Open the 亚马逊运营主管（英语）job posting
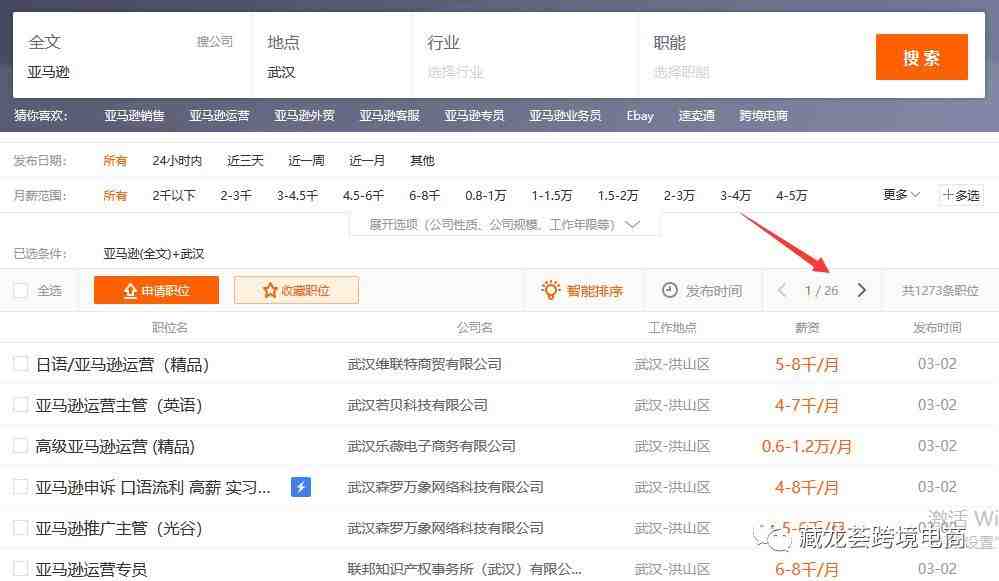This screenshot has height=581, width=999. pos(119,405)
